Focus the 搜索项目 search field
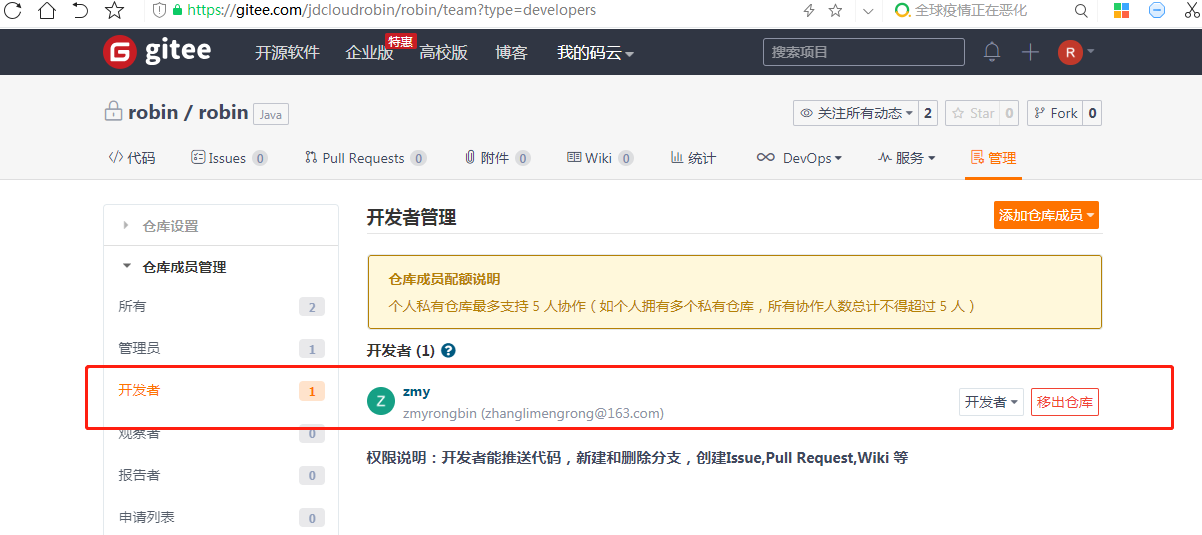This screenshot has width=1202, height=535. coord(863,52)
